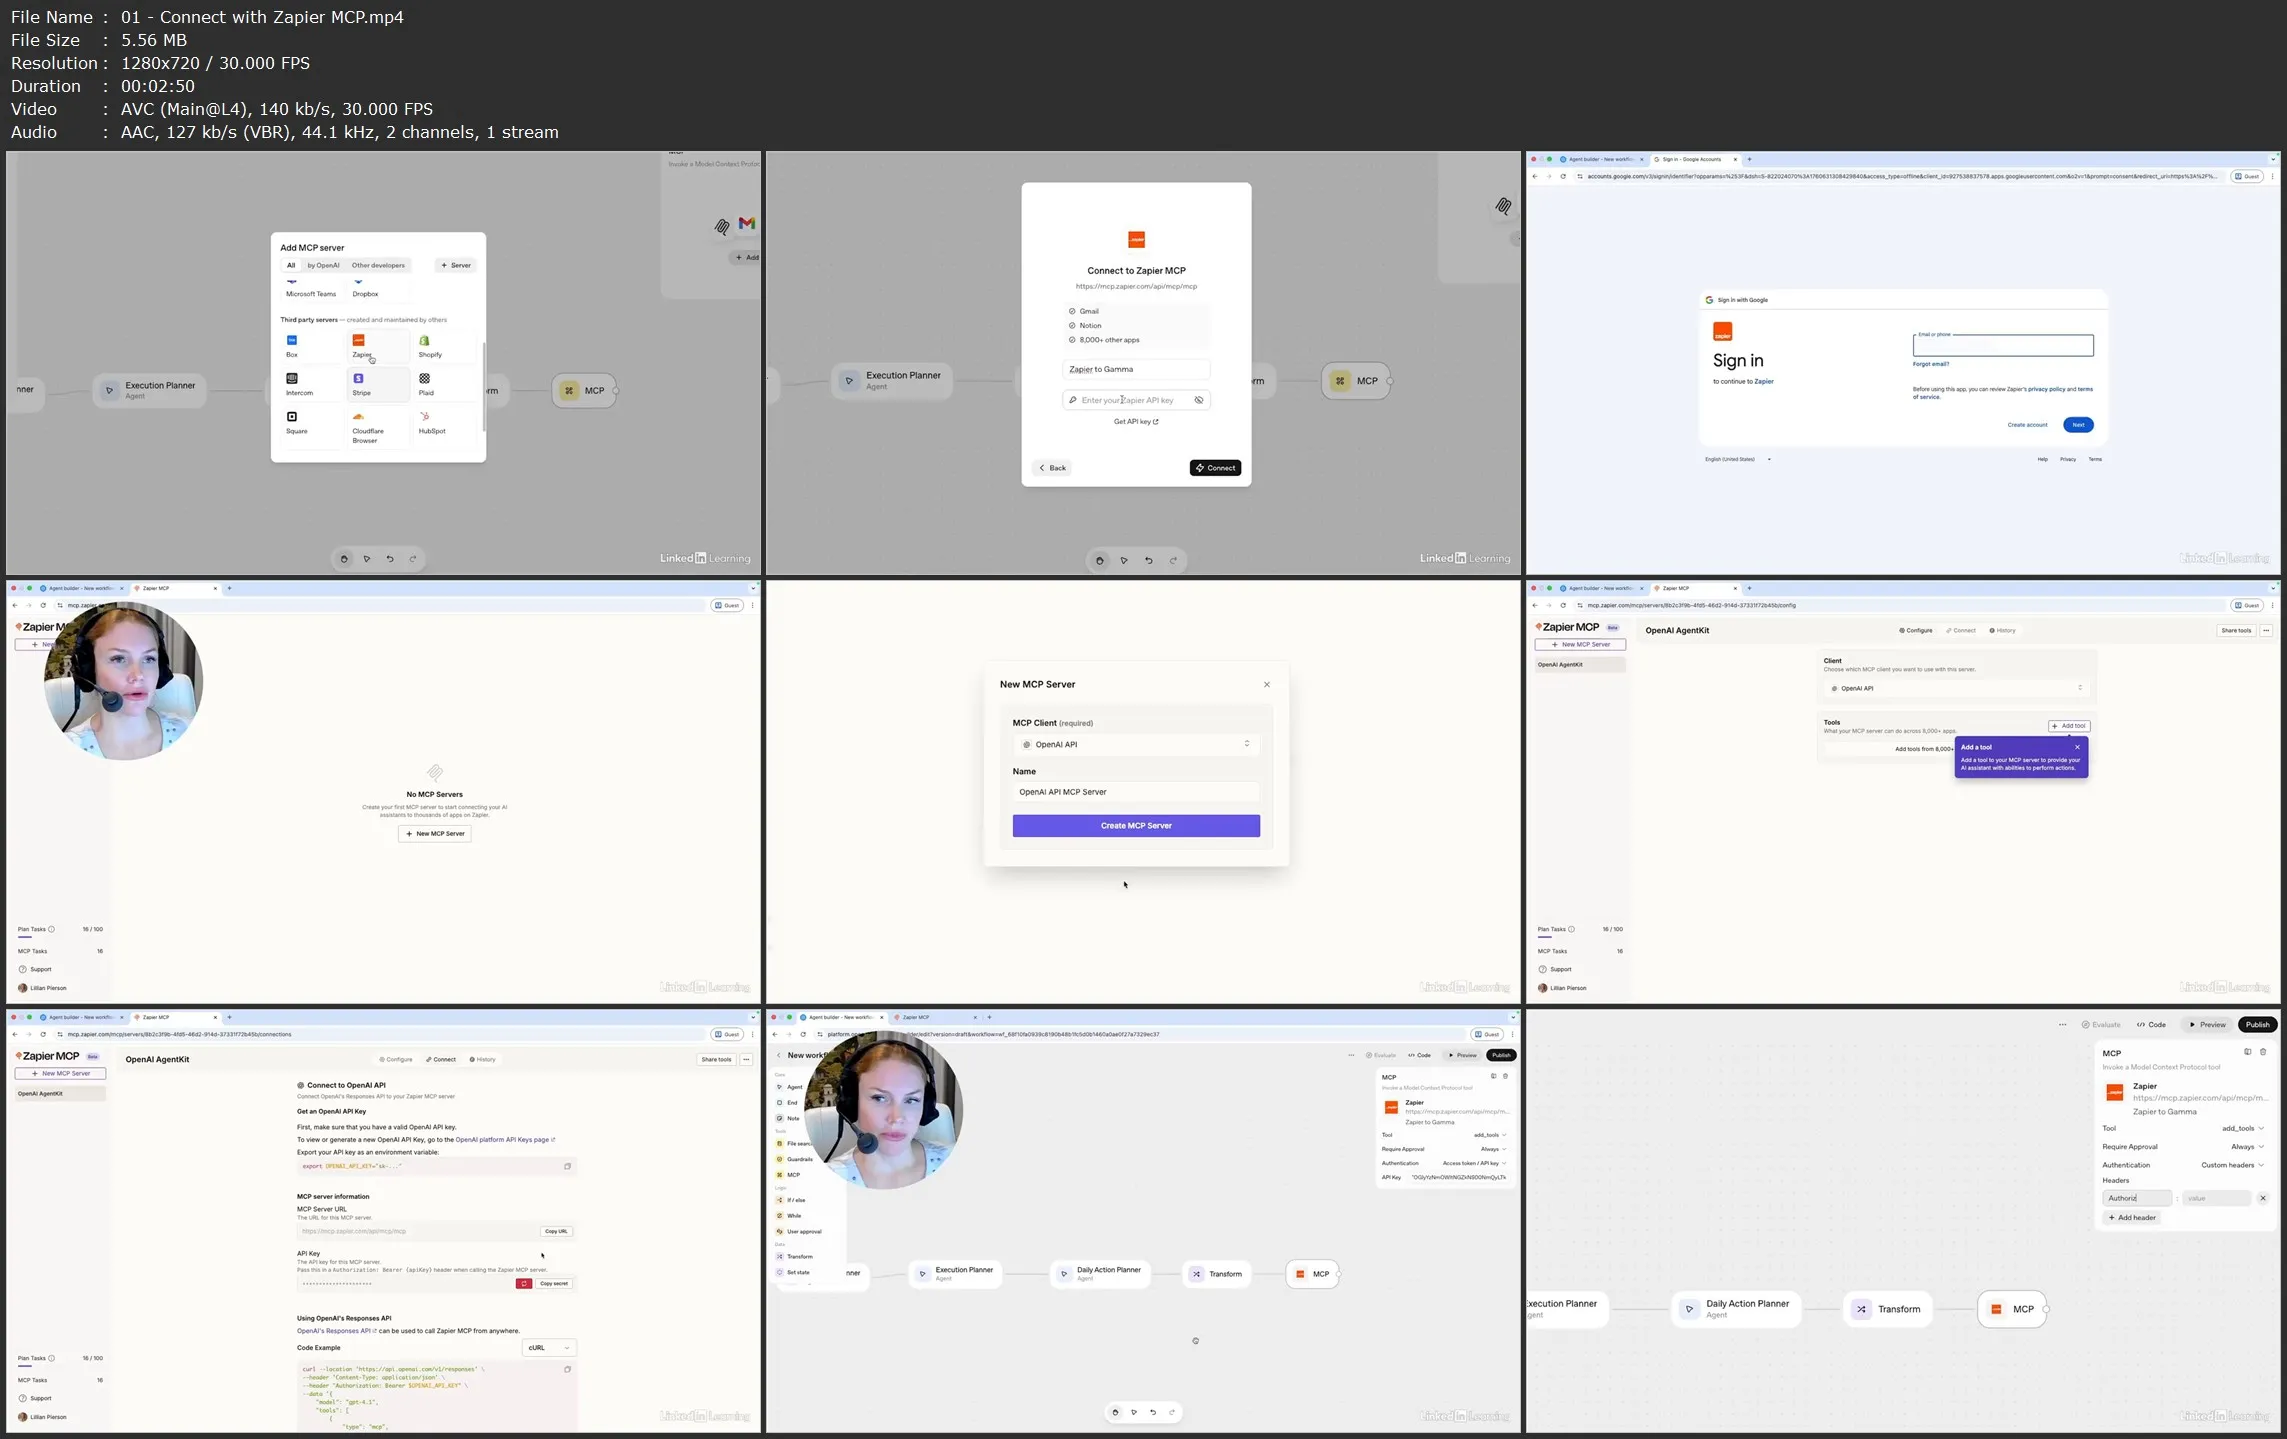Remove the Authoriz header with X icon
Screen dimensions: 2287x1439
2262,1198
